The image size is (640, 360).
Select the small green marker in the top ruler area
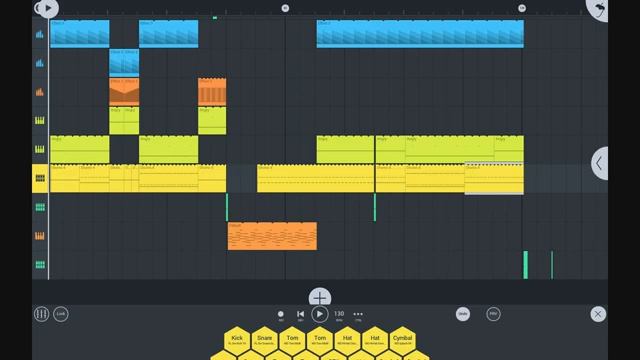tap(215, 18)
